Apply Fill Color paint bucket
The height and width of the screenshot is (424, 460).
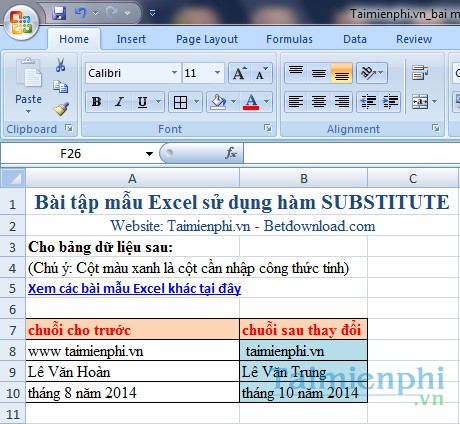pos(218,102)
